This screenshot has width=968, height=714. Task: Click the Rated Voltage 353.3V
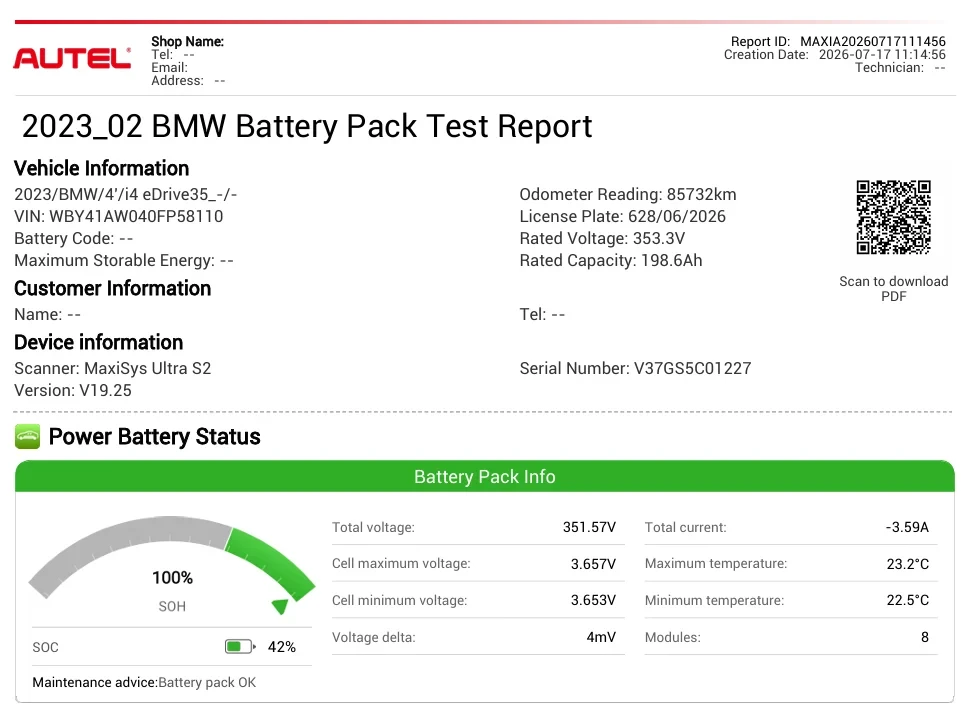pos(602,239)
